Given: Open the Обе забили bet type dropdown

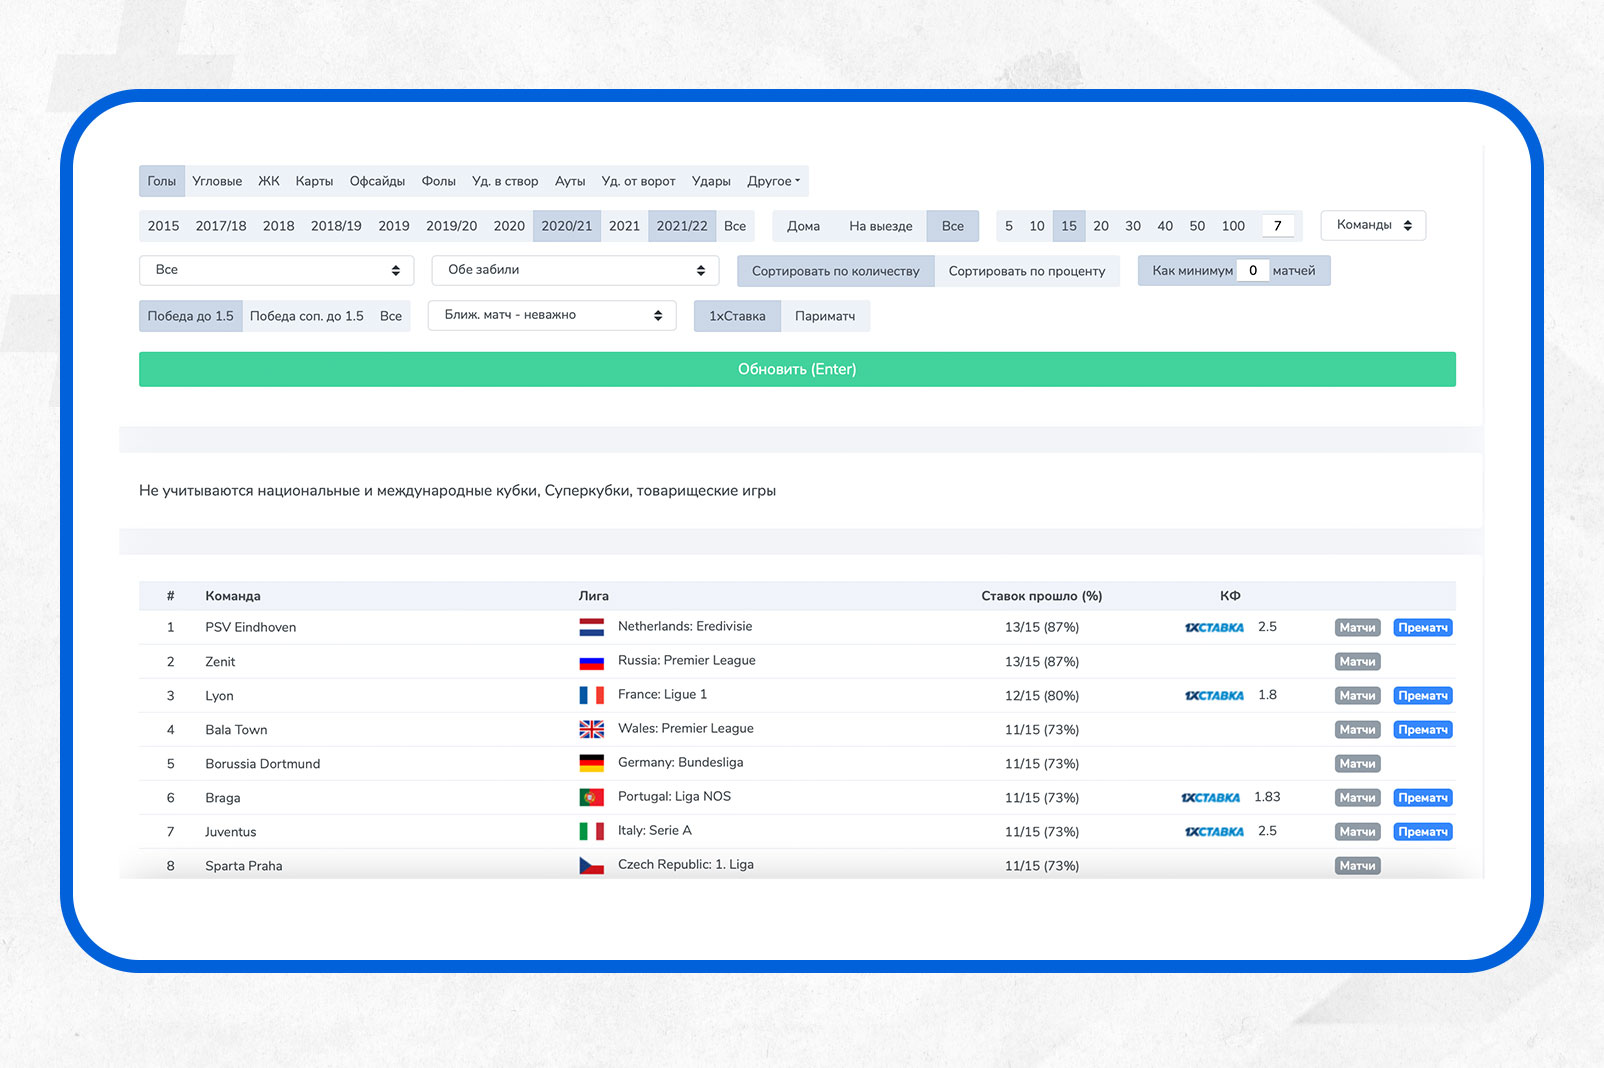Looking at the screenshot, I should [576, 270].
